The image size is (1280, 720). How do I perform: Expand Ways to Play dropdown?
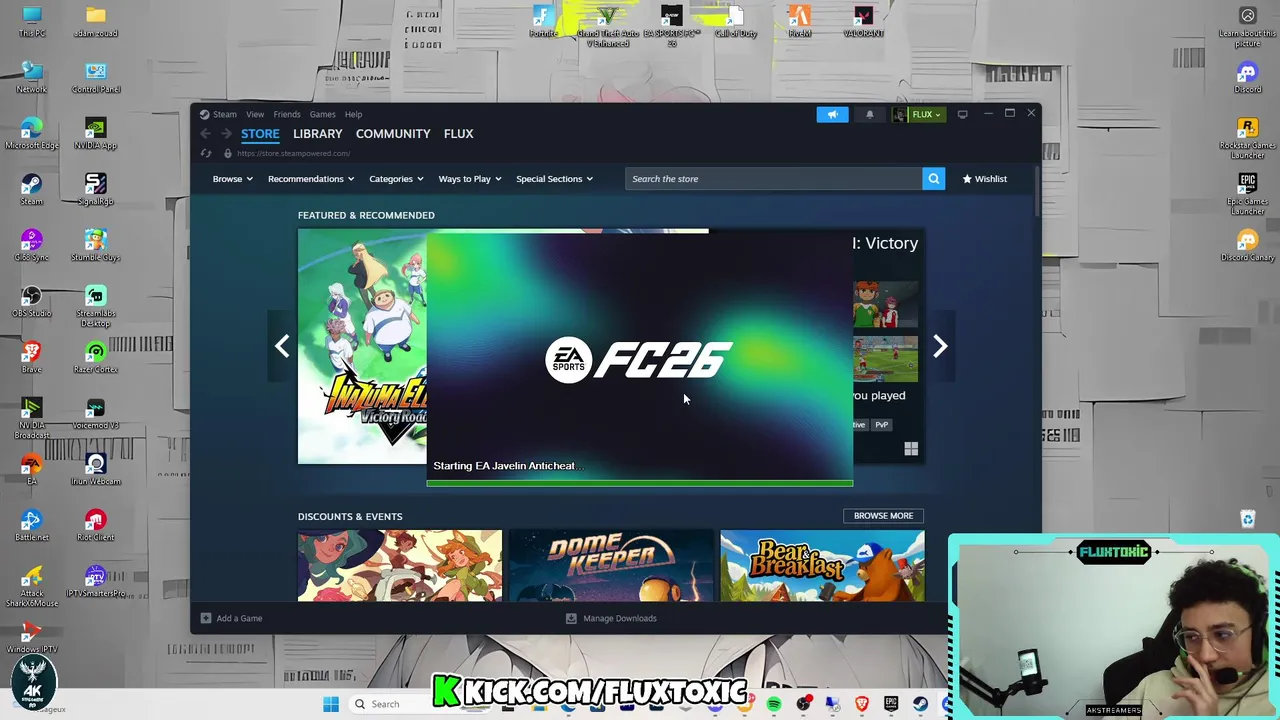click(469, 179)
